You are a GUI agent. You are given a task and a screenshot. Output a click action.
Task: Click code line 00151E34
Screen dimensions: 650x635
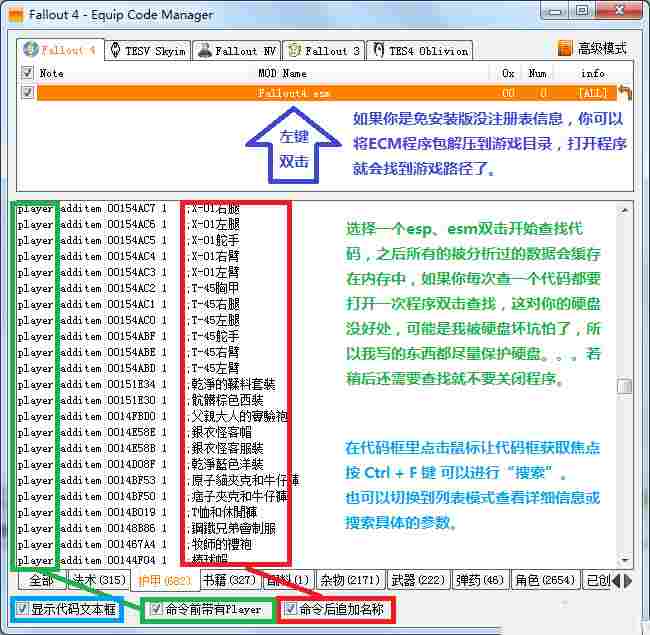point(146,385)
